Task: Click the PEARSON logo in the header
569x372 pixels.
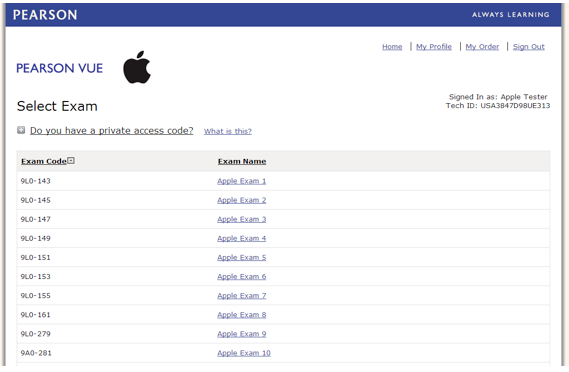Action: [45, 15]
